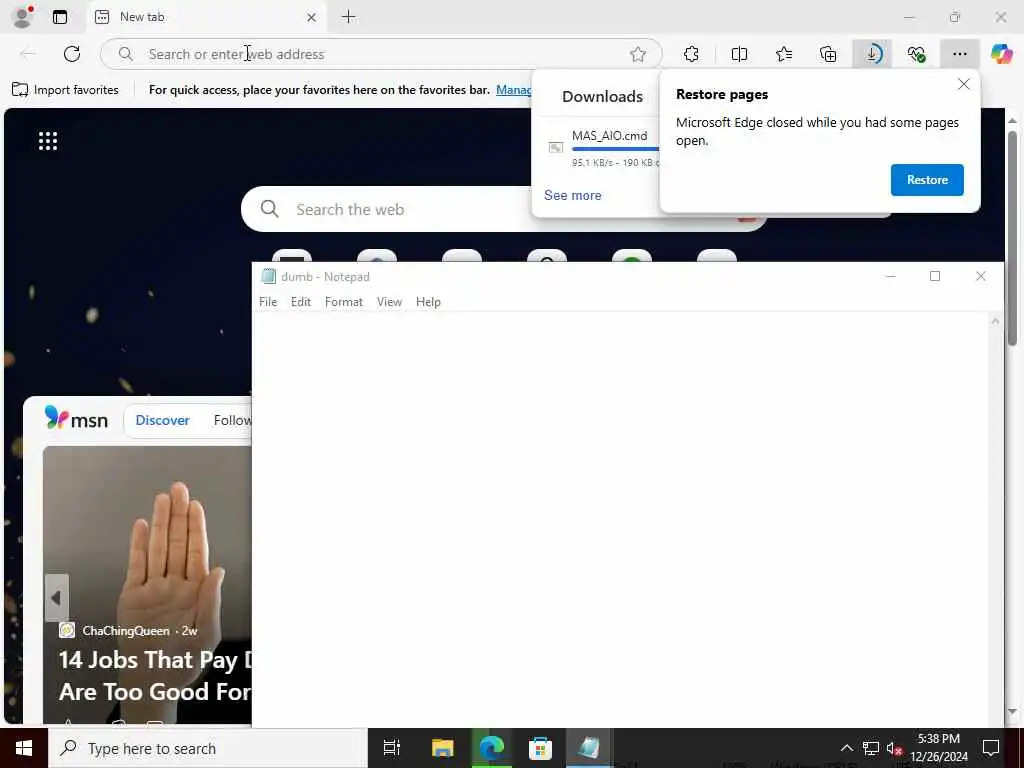Click Import favorites on favorites bar
This screenshot has width=1024, height=768.
pyautogui.click(x=65, y=90)
